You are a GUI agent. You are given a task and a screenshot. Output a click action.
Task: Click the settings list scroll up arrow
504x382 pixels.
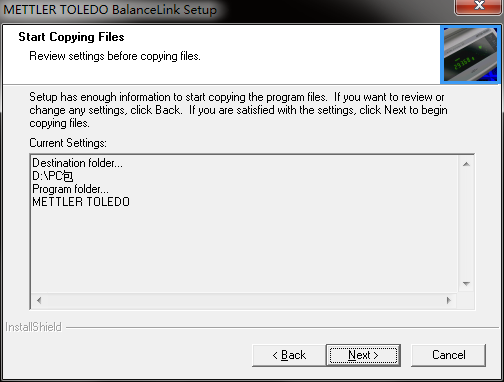click(x=466, y=164)
